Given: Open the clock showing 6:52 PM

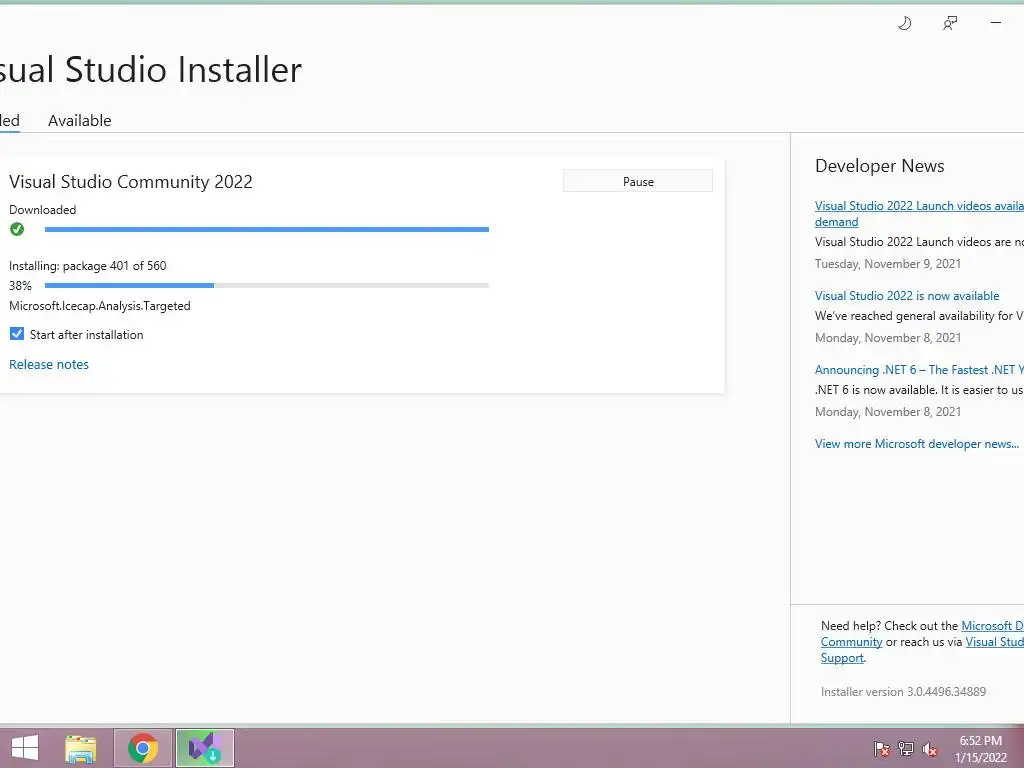Looking at the screenshot, I should pos(980,749).
